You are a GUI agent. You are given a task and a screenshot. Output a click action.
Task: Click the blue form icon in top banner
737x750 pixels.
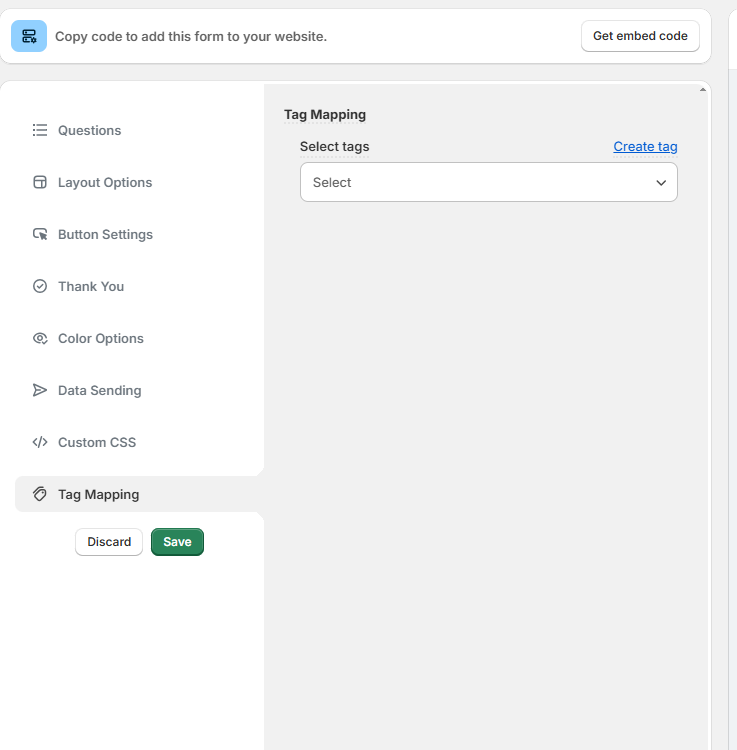point(29,36)
